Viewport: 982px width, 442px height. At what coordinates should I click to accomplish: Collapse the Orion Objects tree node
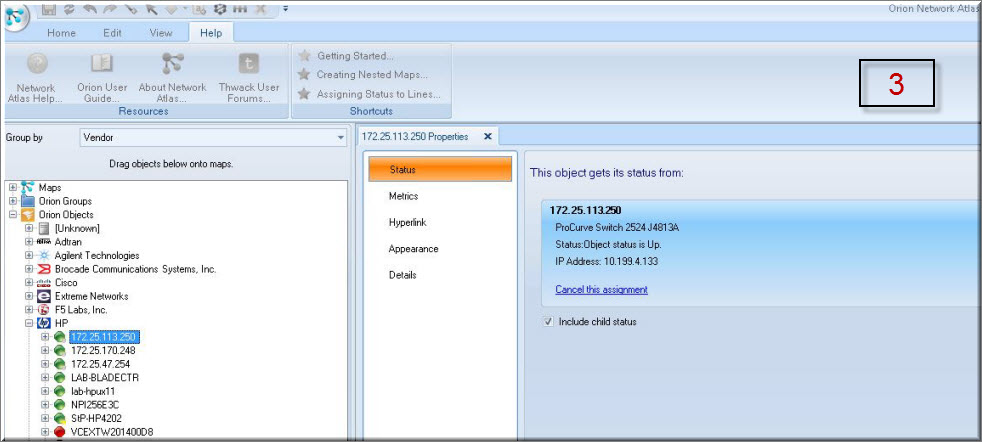click(x=13, y=215)
